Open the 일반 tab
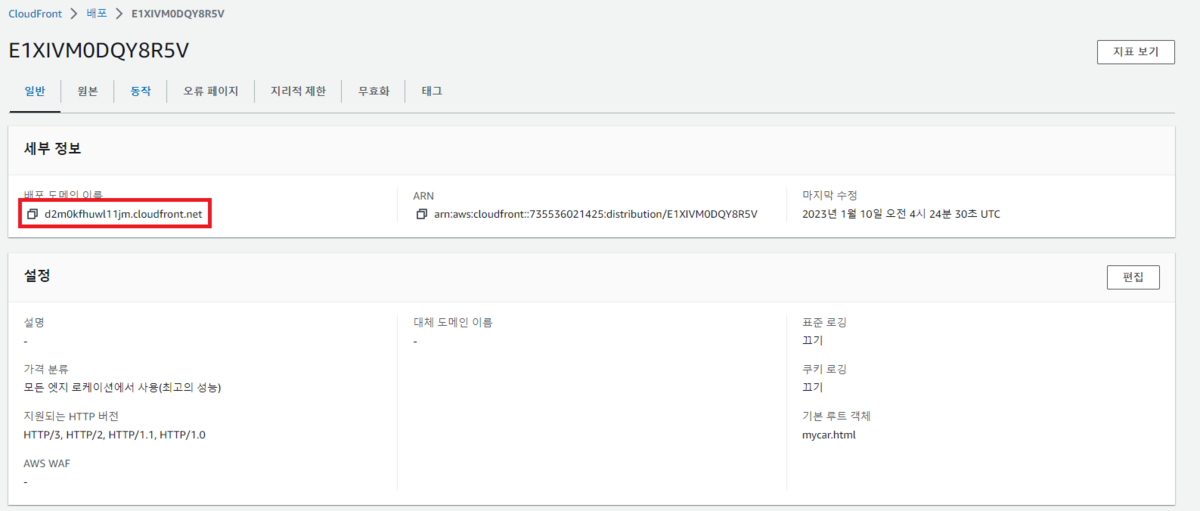Screen dimensions: 1200x511 (35, 91)
